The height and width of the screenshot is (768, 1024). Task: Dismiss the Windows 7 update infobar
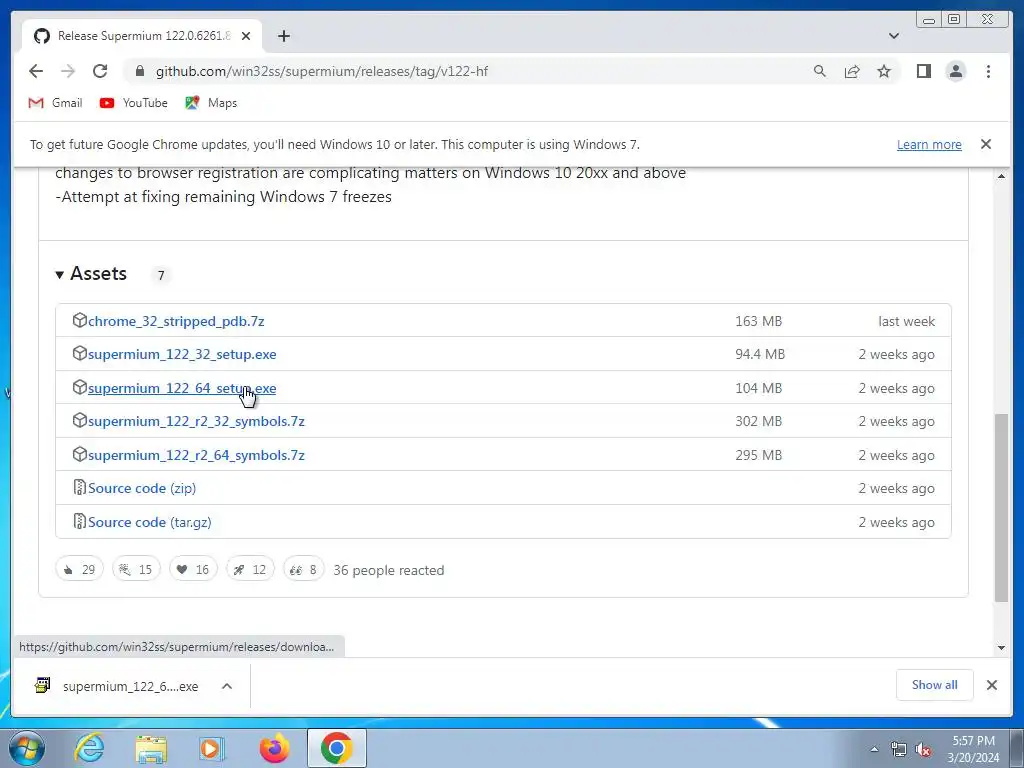[986, 144]
